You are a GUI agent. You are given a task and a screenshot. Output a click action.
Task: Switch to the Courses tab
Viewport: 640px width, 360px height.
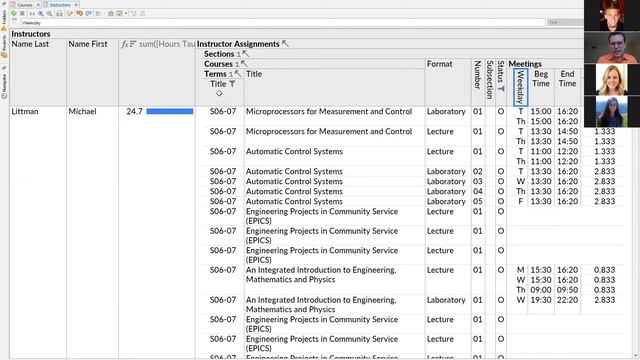coord(25,5)
